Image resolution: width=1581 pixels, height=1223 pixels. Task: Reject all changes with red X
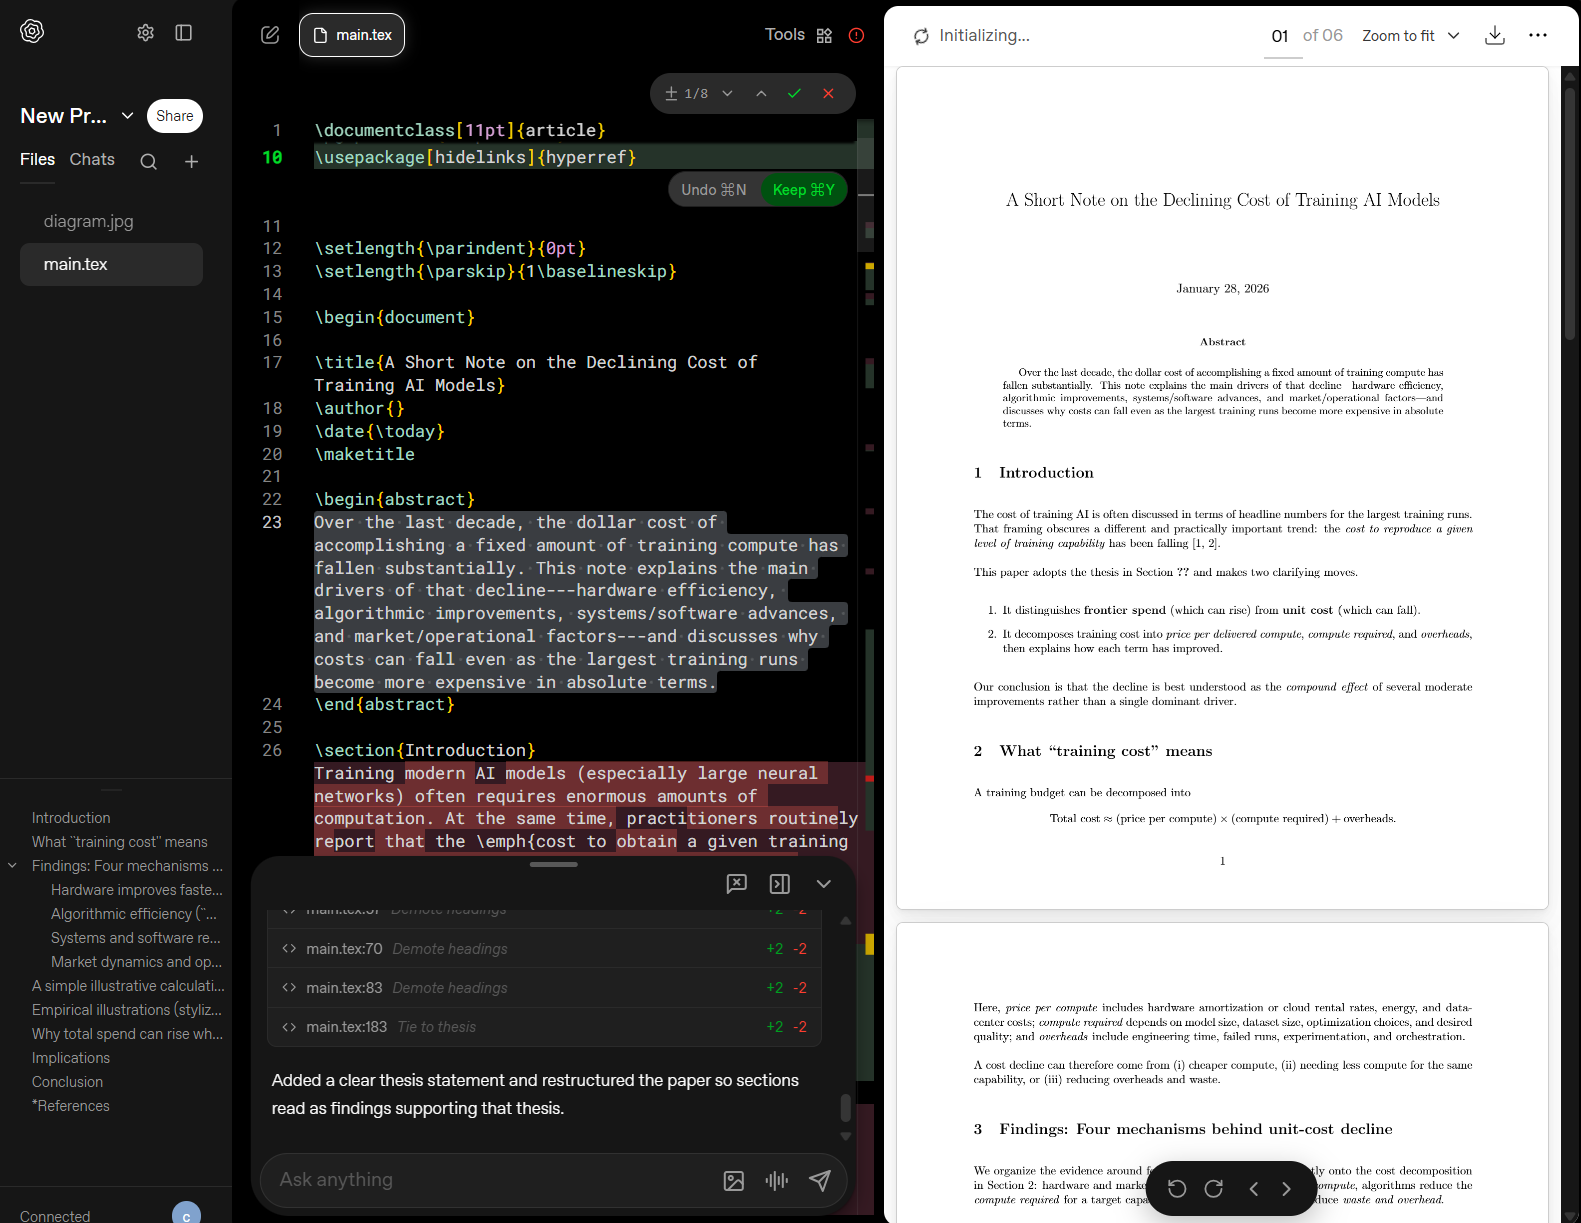click(828, 94)
